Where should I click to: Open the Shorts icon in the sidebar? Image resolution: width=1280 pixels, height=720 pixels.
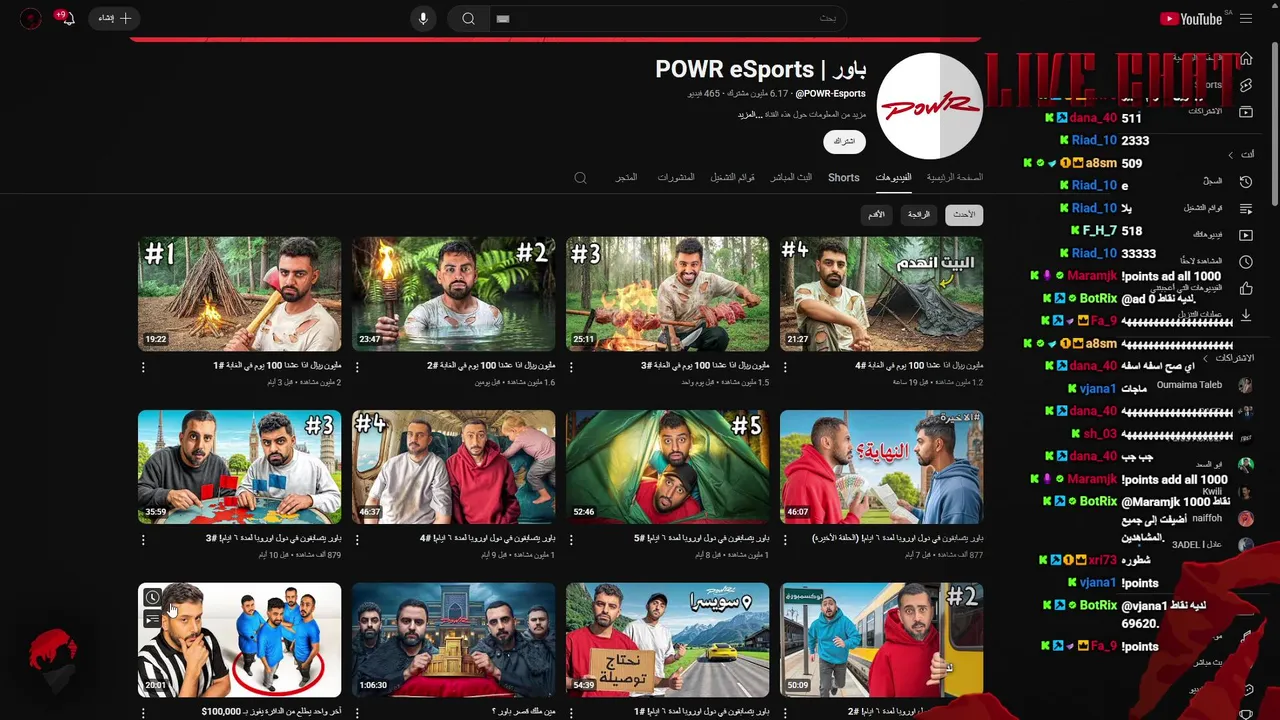[x=1246, y=86]
